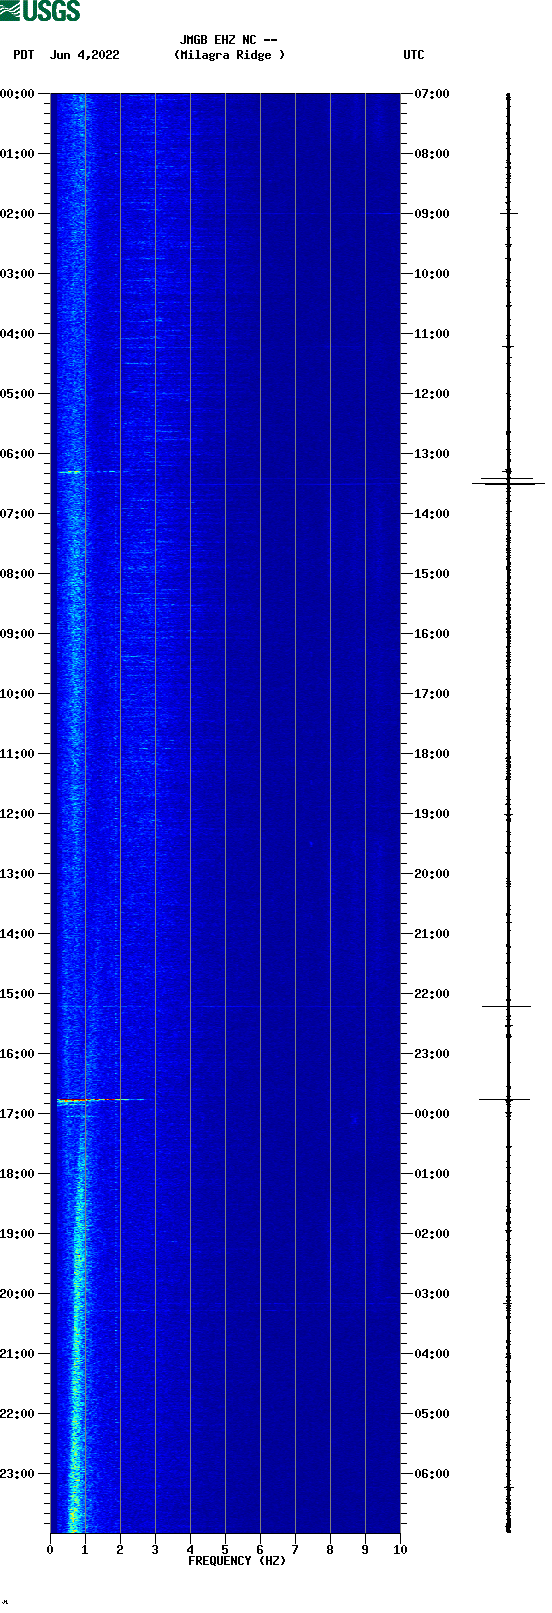Viewport: 552px width, 1613px height.
Task: Click the 23:00 PDT time label
Action: tap(18, 1474)
